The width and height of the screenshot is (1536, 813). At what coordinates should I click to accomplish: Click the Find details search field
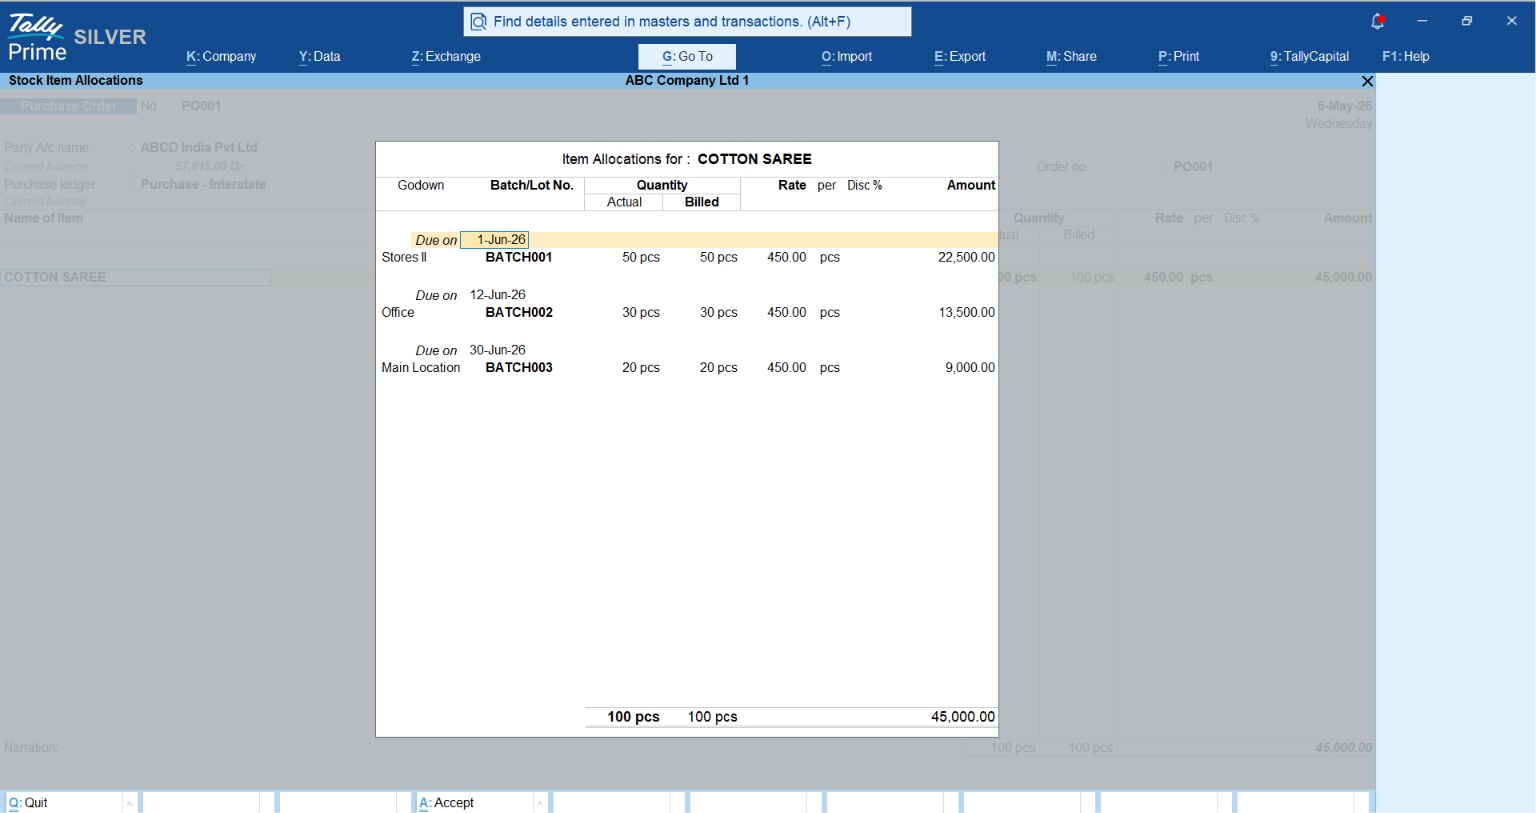tap(687, 21)
